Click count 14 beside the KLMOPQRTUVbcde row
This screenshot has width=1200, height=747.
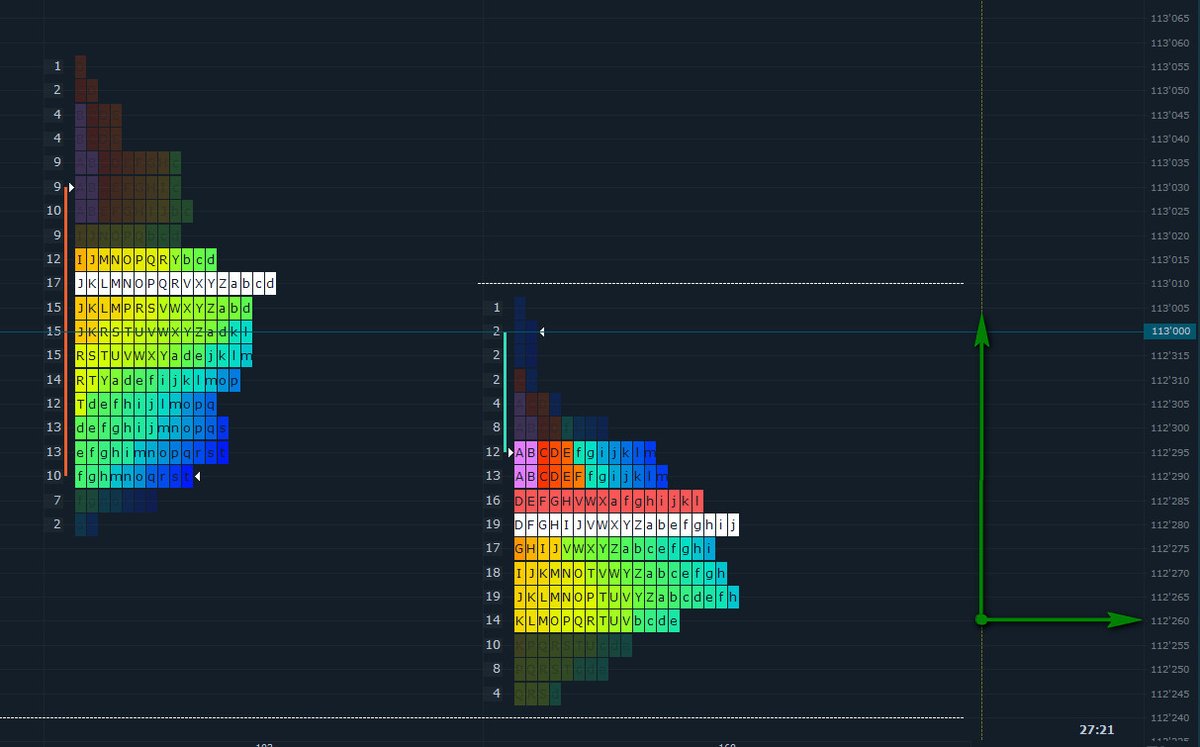click(x=493, y=621)
